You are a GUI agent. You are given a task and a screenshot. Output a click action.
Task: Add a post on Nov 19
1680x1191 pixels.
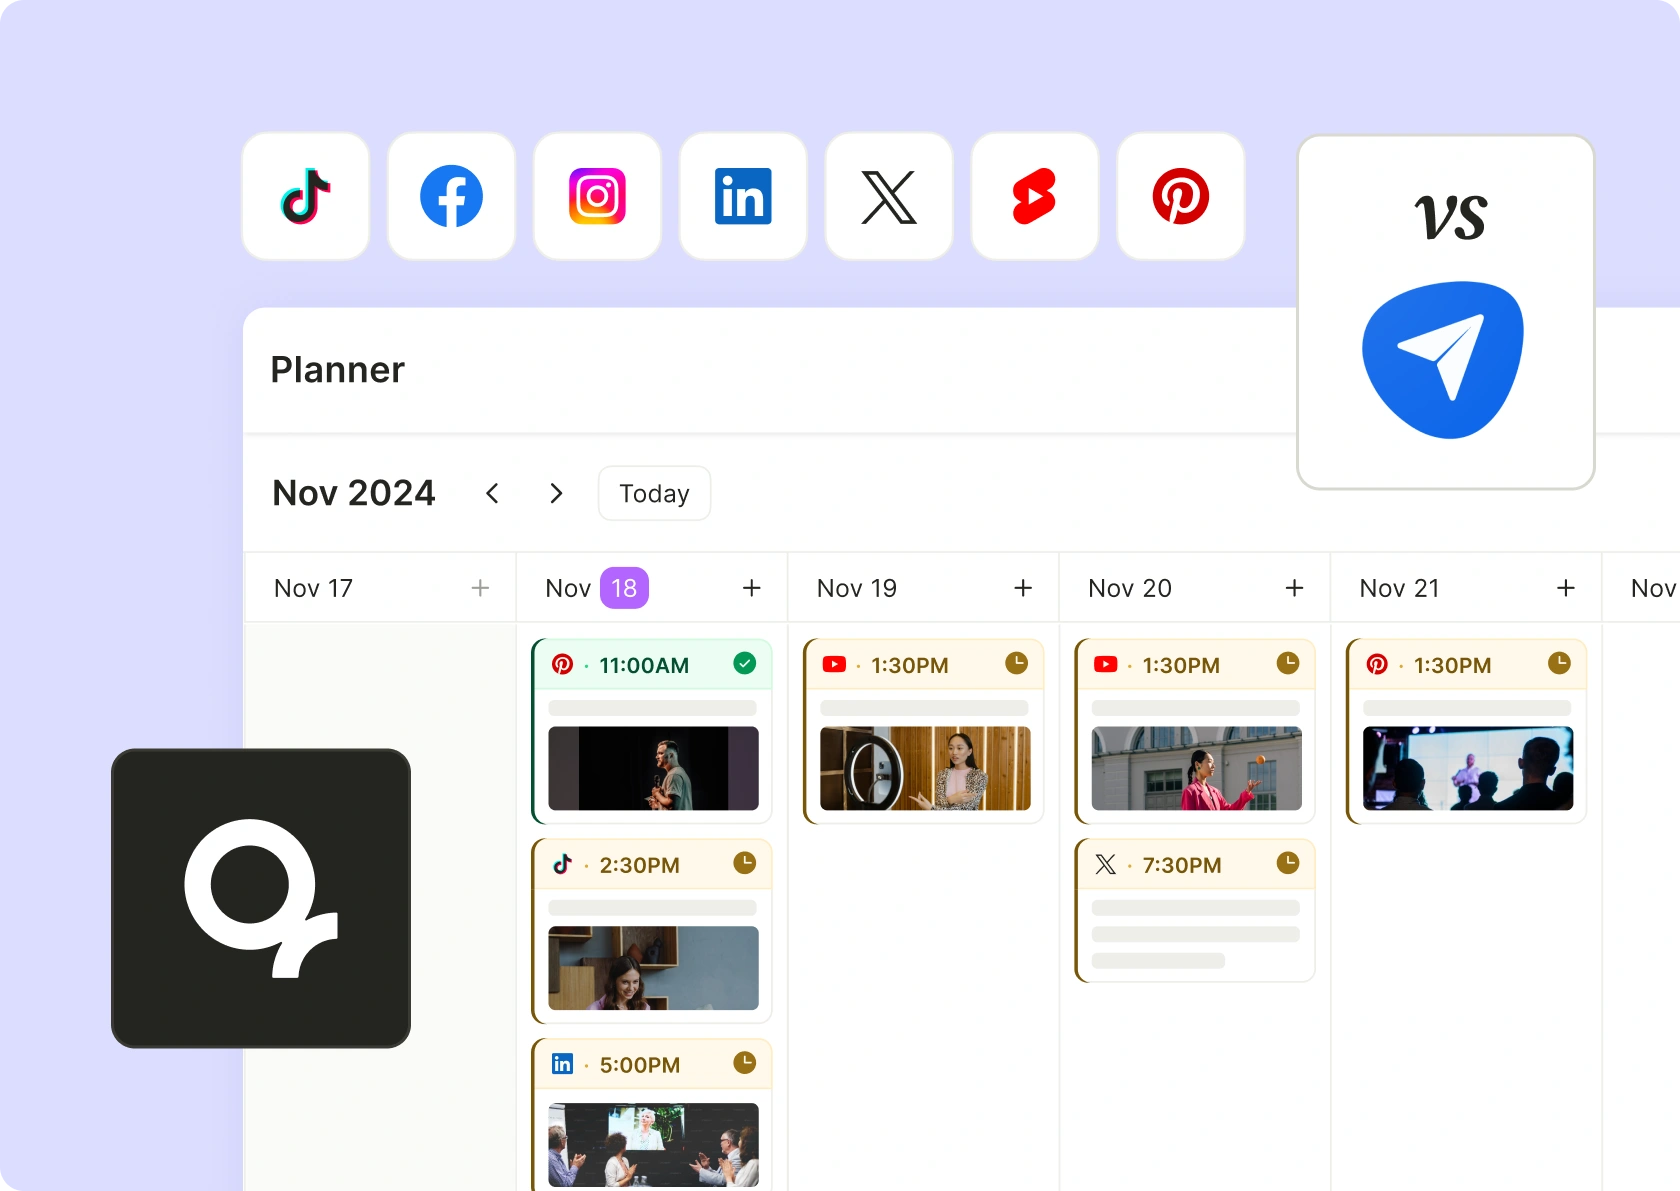[1023, 588]
